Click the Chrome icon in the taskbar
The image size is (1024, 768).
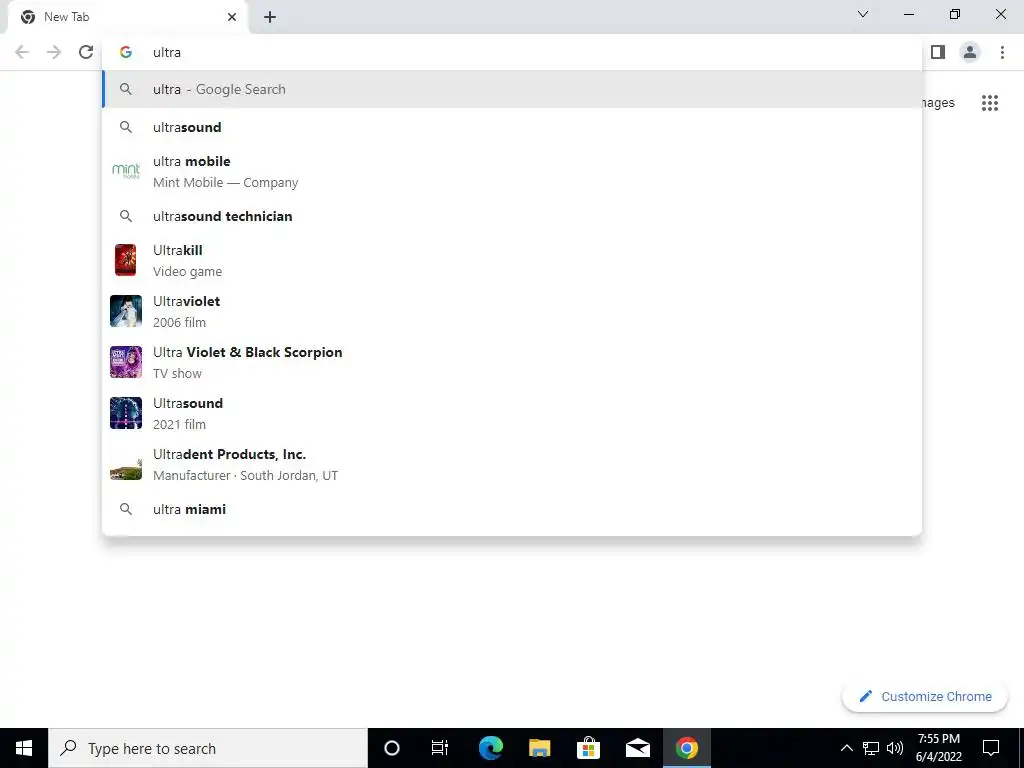pyautogui.click(x=686, y=748)
